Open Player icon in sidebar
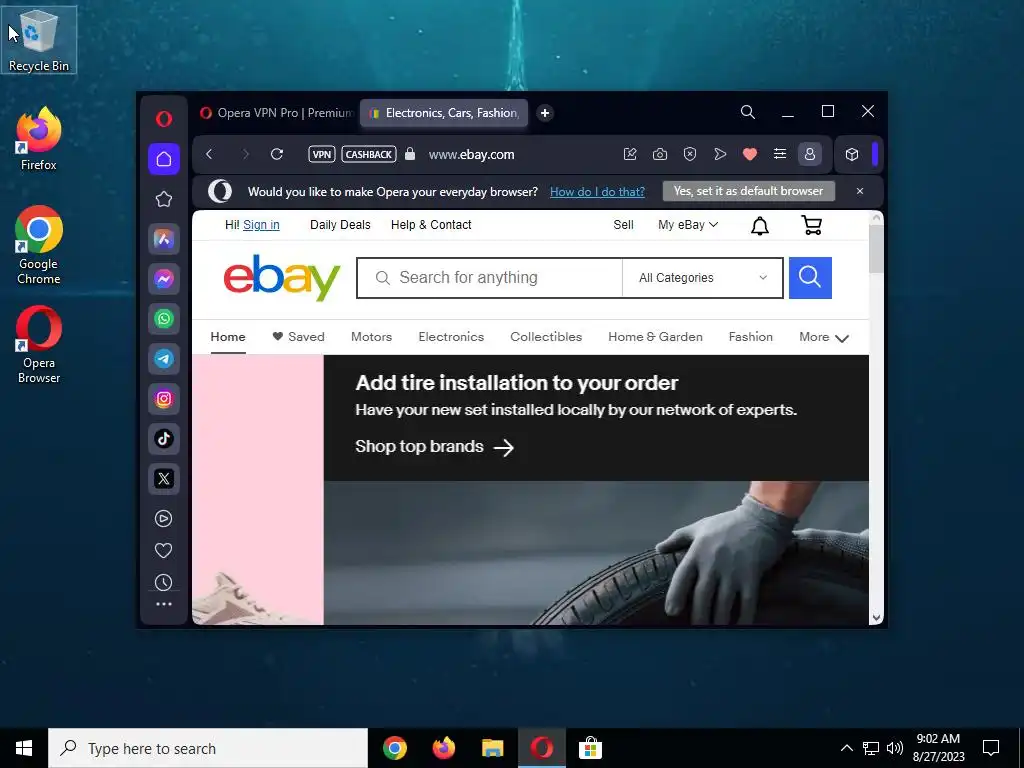The height and width of the screenshot is (768, 1024). (x=163, y=519)
